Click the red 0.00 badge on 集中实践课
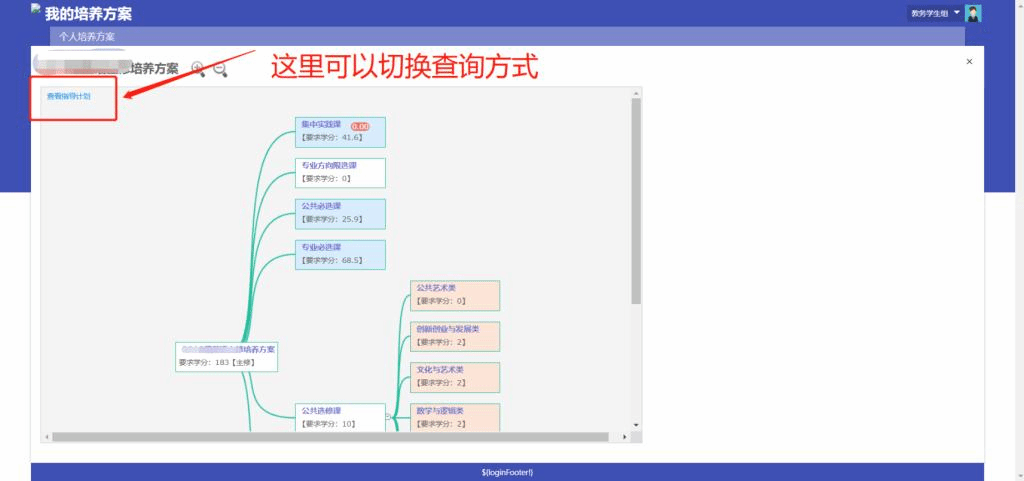The image size is (1024, 481). pyautogui.click(x=360, y=126)
